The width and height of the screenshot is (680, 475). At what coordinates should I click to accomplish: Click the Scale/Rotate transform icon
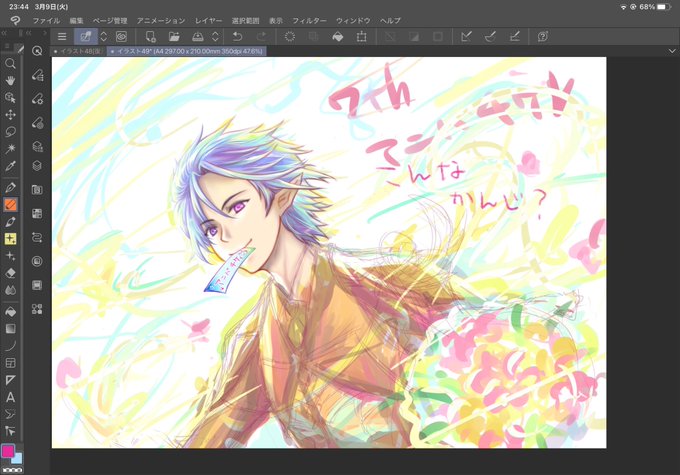[x=361, y=36]
